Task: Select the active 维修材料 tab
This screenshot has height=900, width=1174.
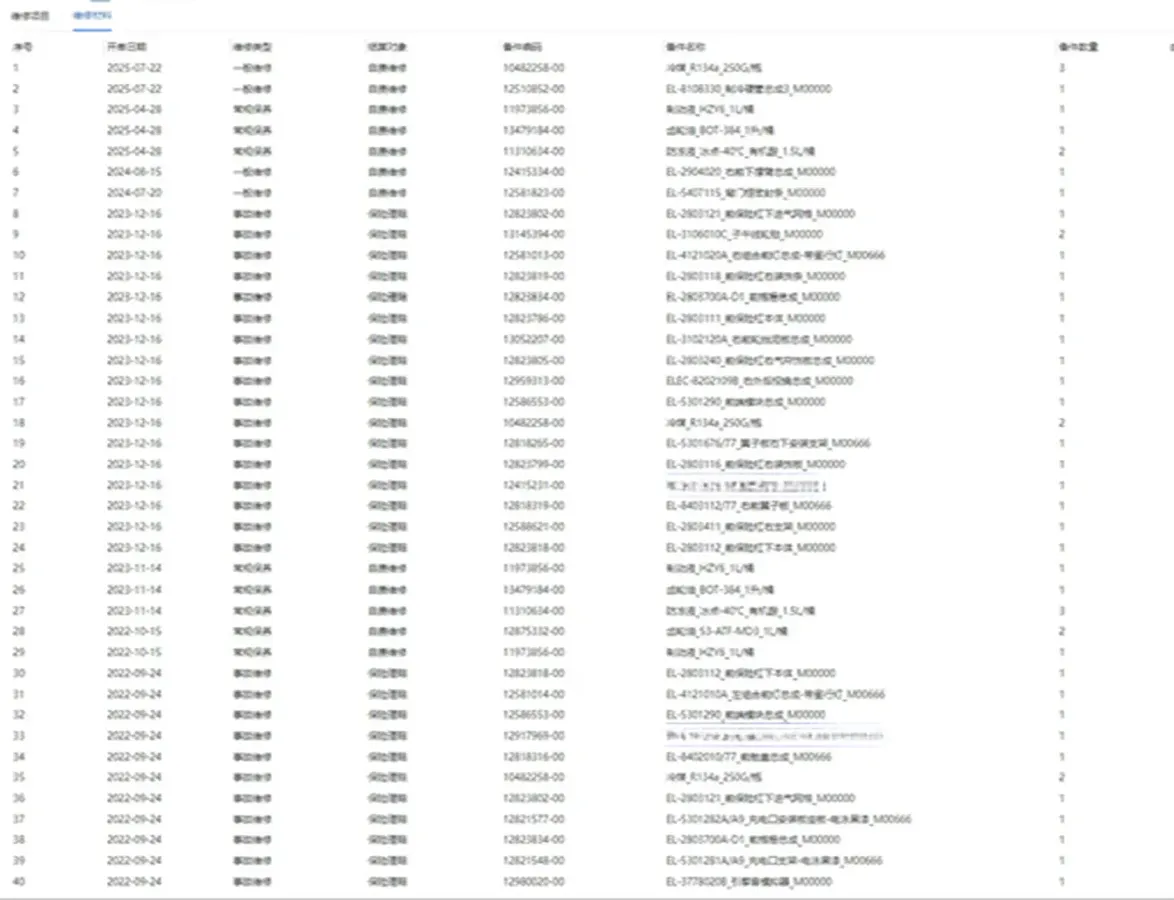Action: pos(92,17)
